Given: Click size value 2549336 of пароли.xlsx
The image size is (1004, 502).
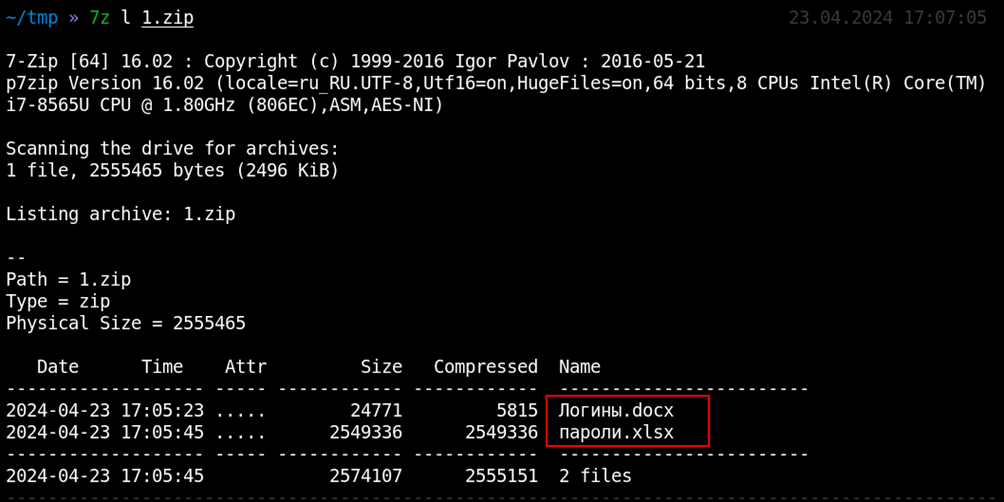Looking at the screenshot, I should pyautogui.click(x=366, y=433).
